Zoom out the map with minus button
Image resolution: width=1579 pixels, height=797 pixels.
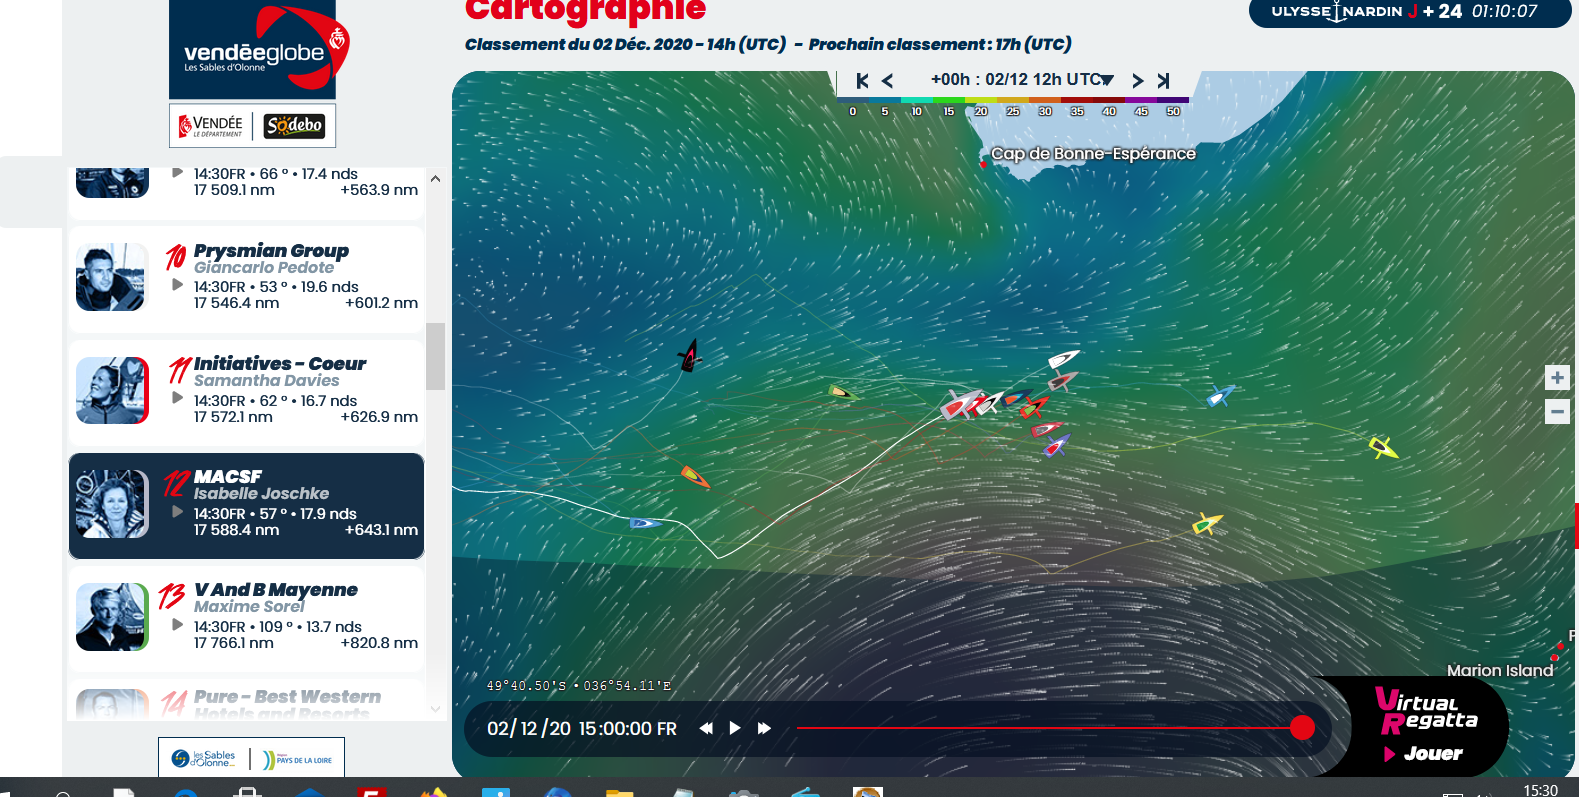coord(1557,411)
